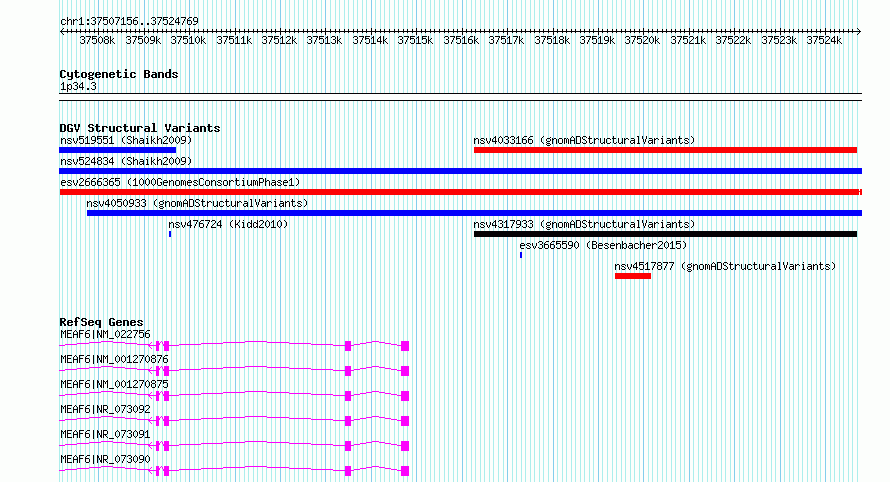The height and width of the screenshot is (482, 890).
Task: Click the 37518k ruler position
Action: tap(552, 40)
